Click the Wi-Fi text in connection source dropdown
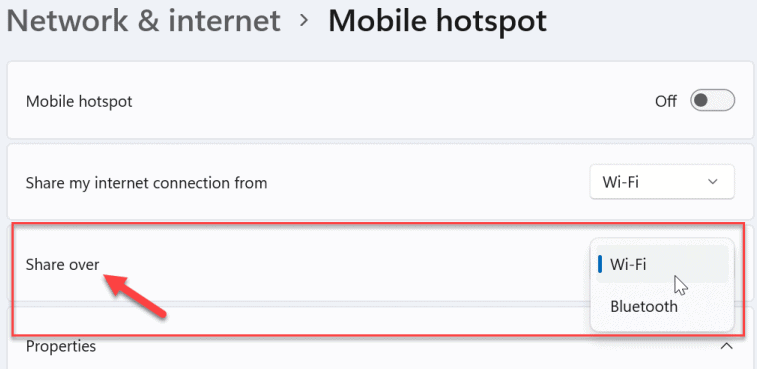Viewport: 757px width, 369px height. click(x=620, y=182)
